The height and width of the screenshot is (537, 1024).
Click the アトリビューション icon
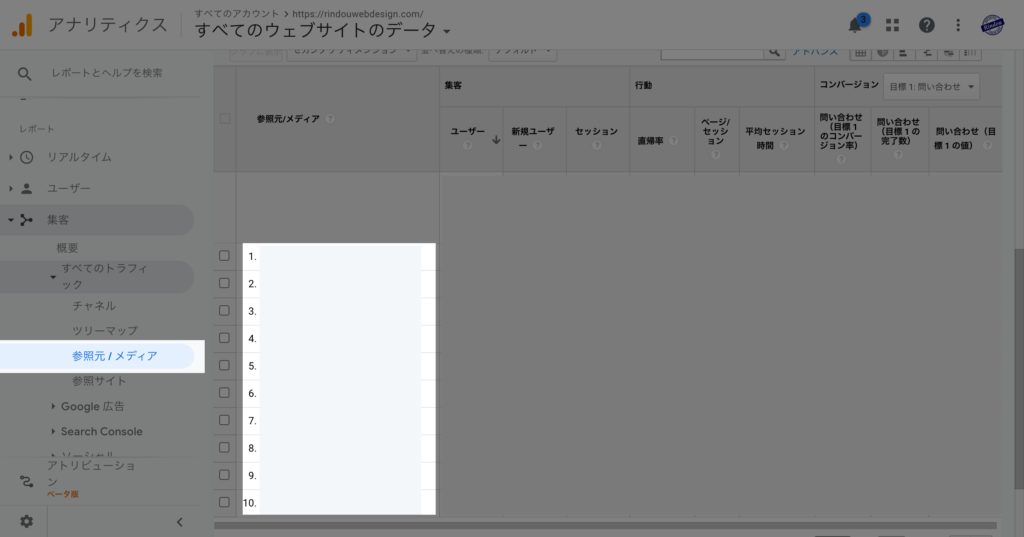tap(26, 481)
